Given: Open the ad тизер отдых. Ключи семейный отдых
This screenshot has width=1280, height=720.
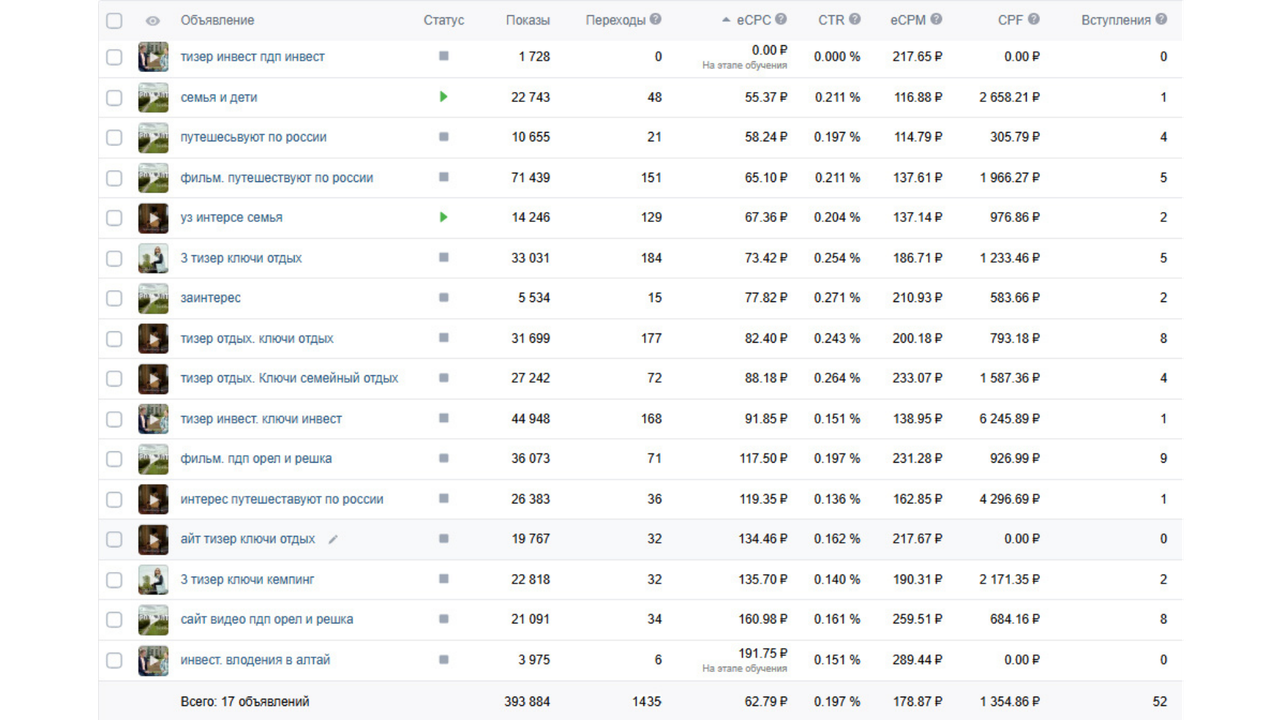Looking at the screenshot, I should coord(289,378).
